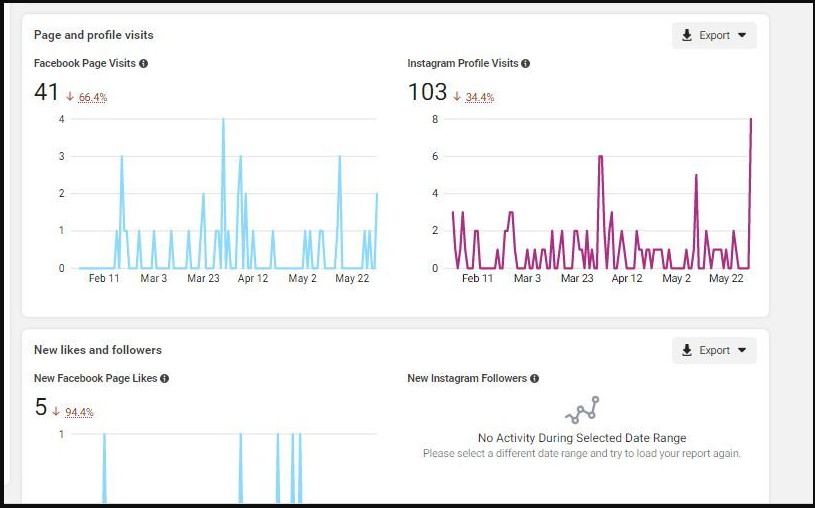Click the Mar 23 label on Facebook visits chart
Screen dimensions: 815x508
tap(203, 278)
